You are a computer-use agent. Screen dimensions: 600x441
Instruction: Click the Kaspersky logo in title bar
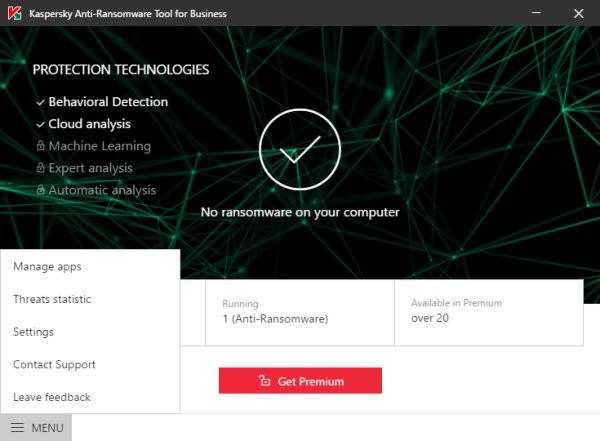point(15,13)
